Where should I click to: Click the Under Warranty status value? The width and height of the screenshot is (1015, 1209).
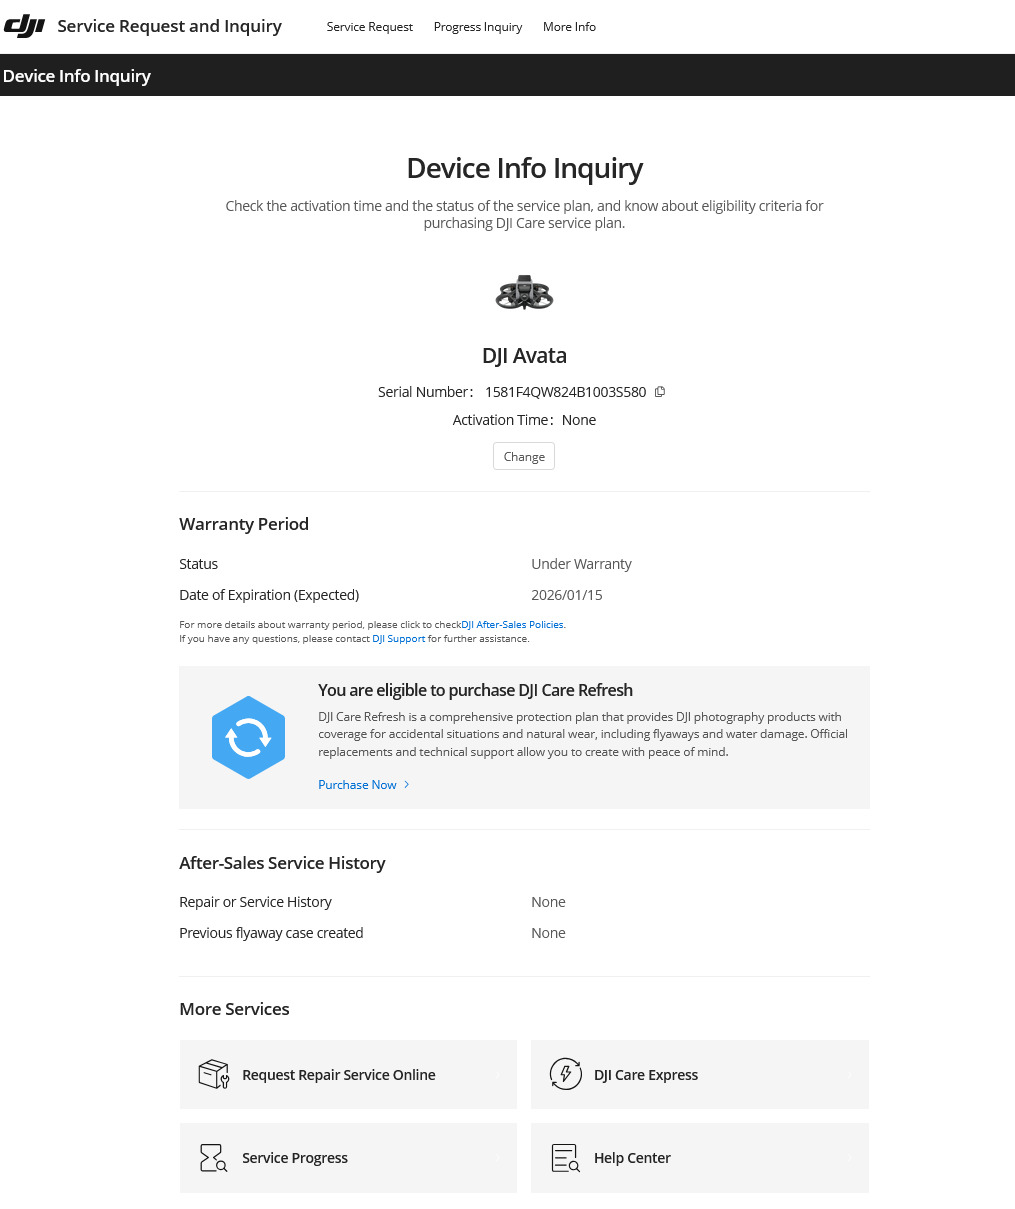(581, 564)
